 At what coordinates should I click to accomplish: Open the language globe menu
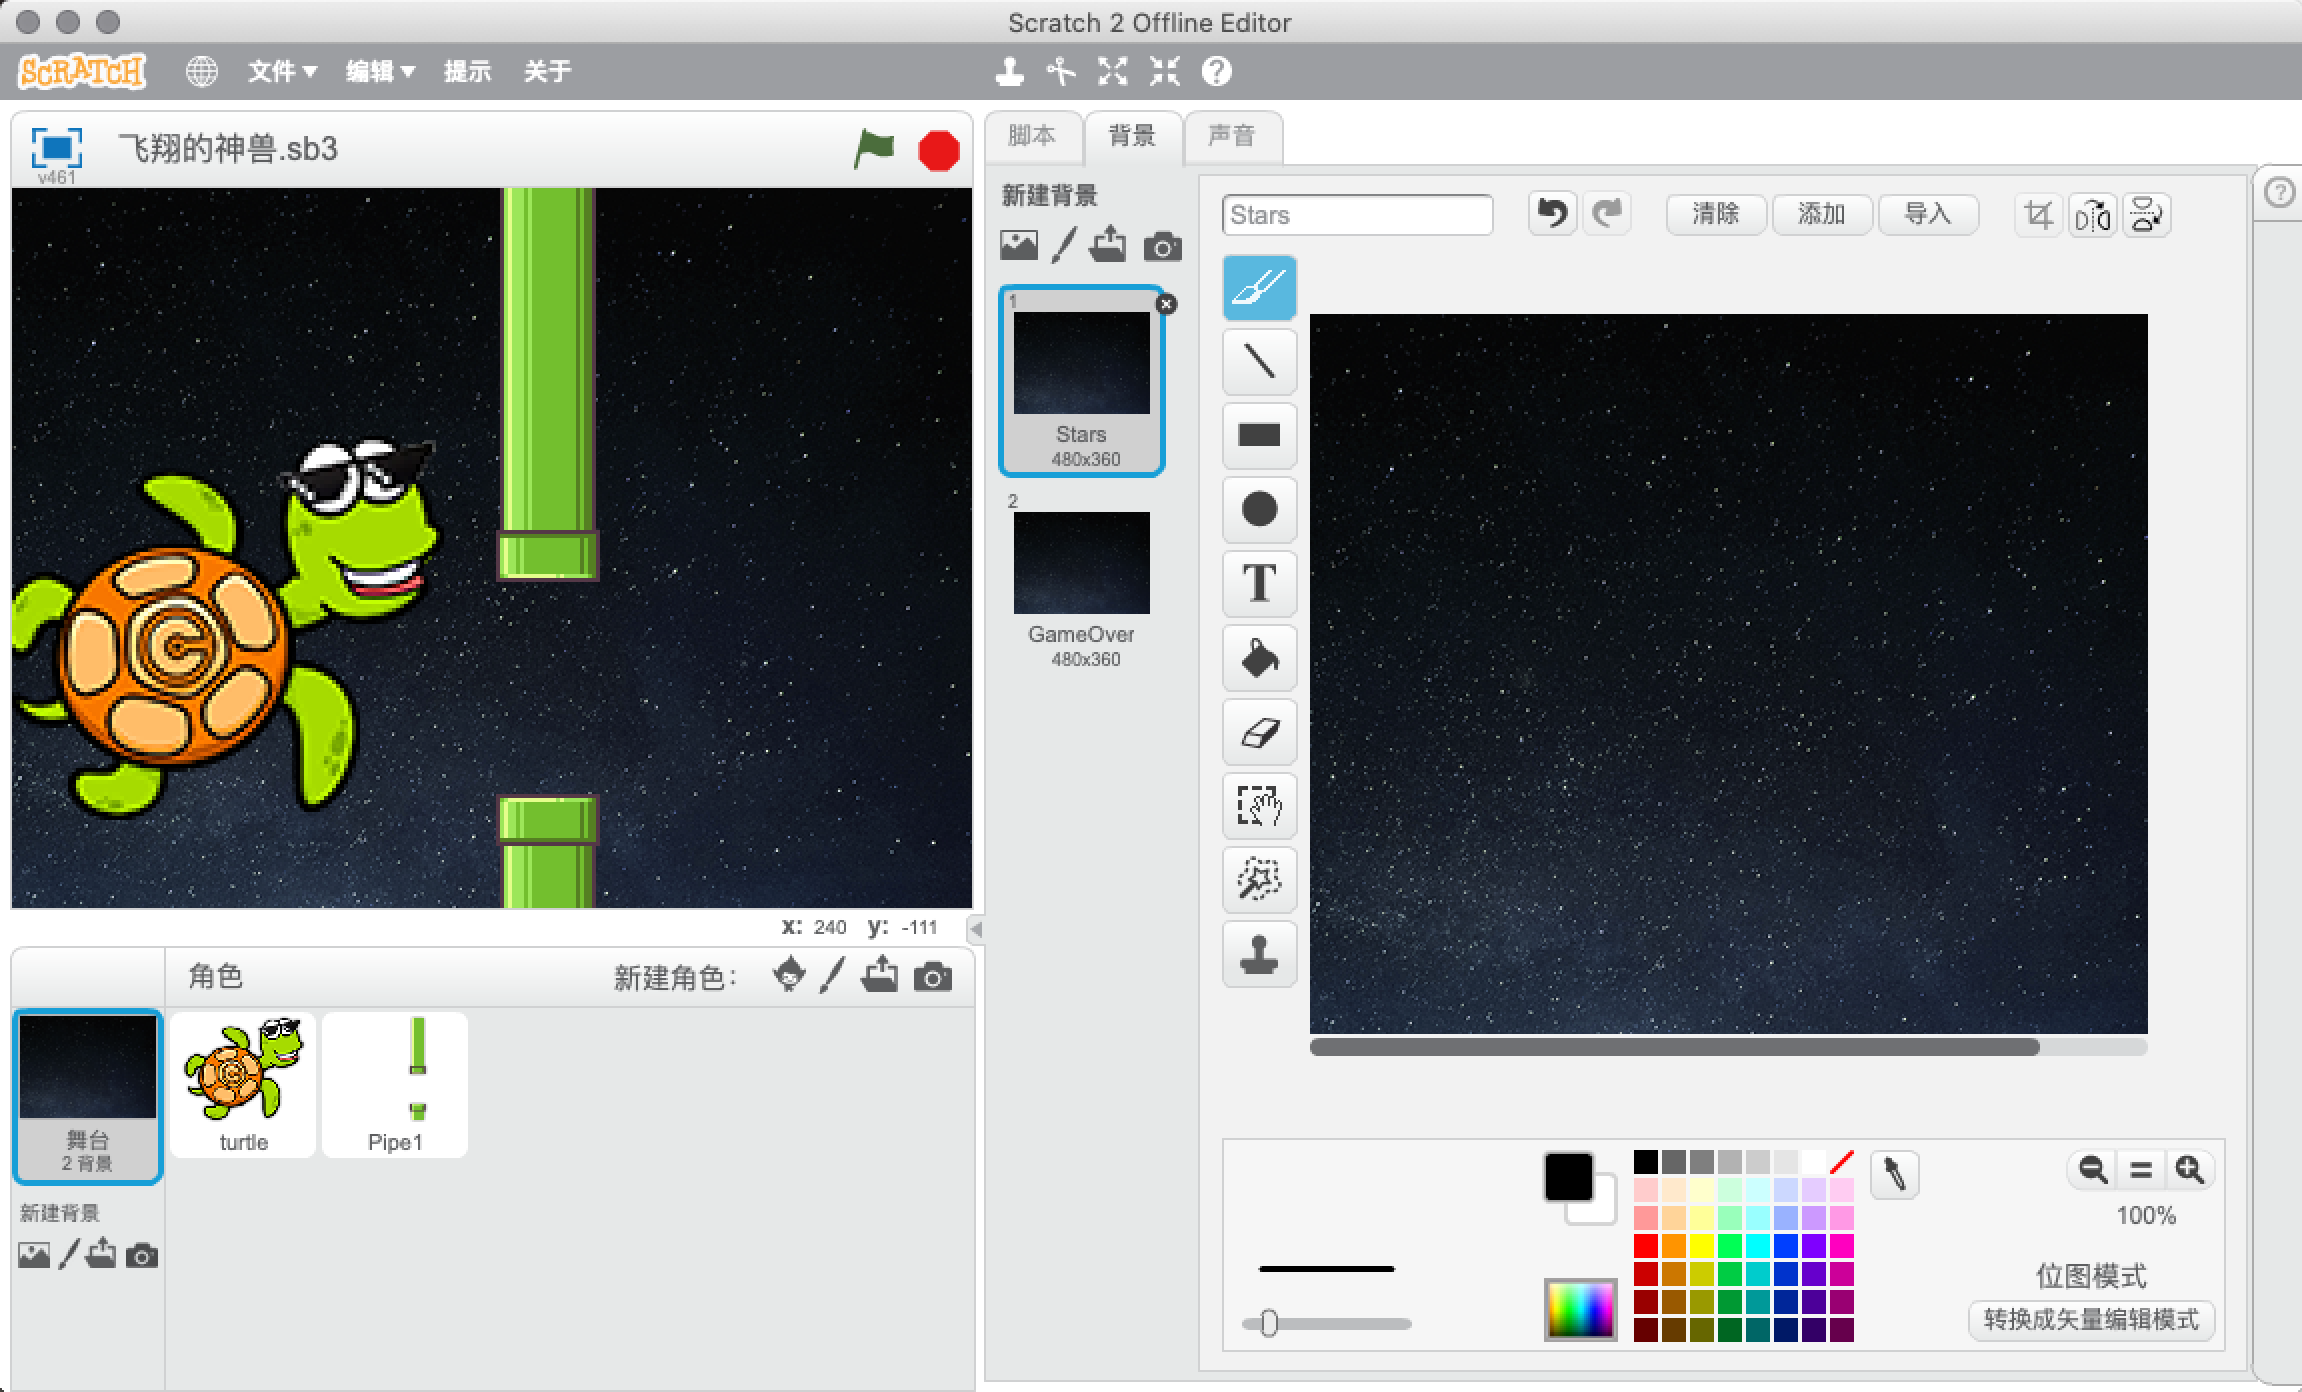pyautogui.click(x=202, y=71)
